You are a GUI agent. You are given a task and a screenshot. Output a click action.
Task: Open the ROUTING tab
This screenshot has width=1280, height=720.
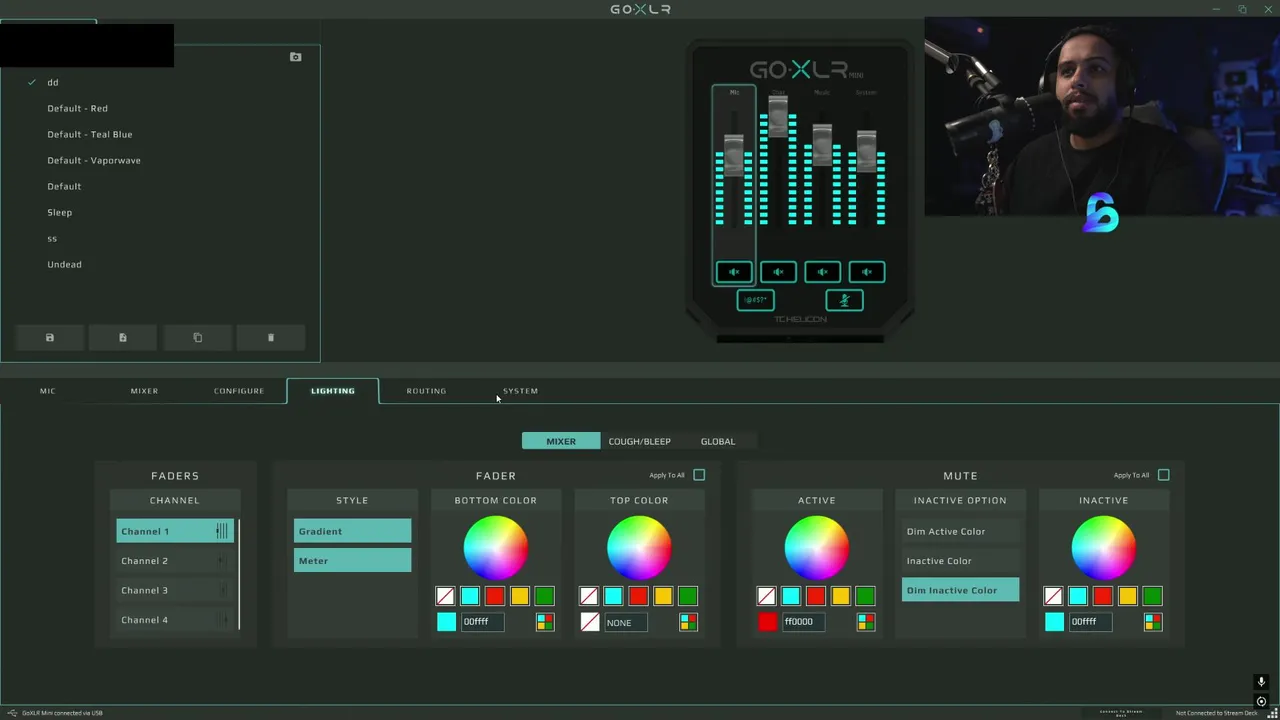pos(426,391)
